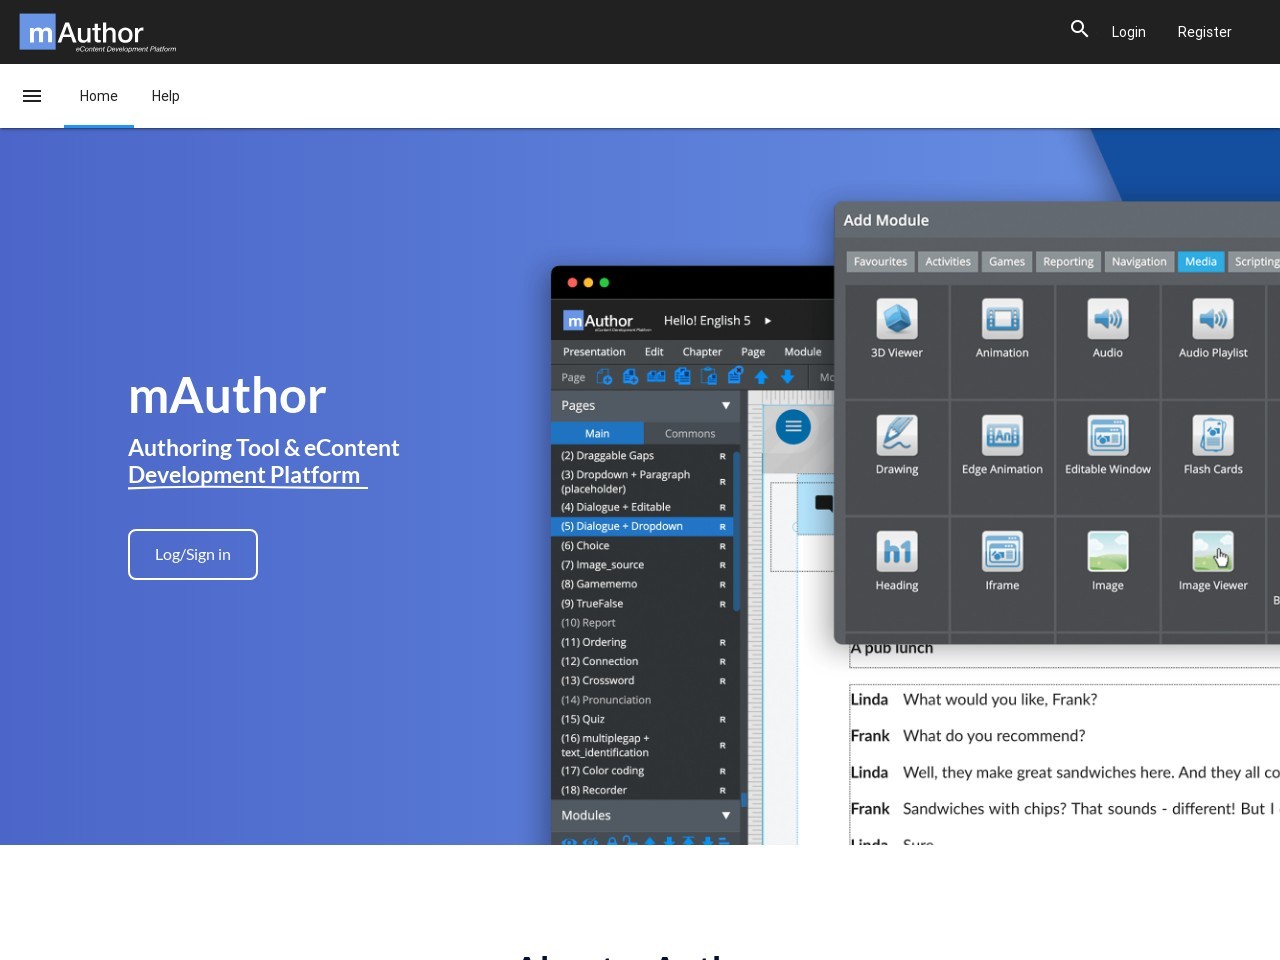Screen dimensions: 1280x960
Task: Switch to the Media tab
Action: [x=1201, y=261]
